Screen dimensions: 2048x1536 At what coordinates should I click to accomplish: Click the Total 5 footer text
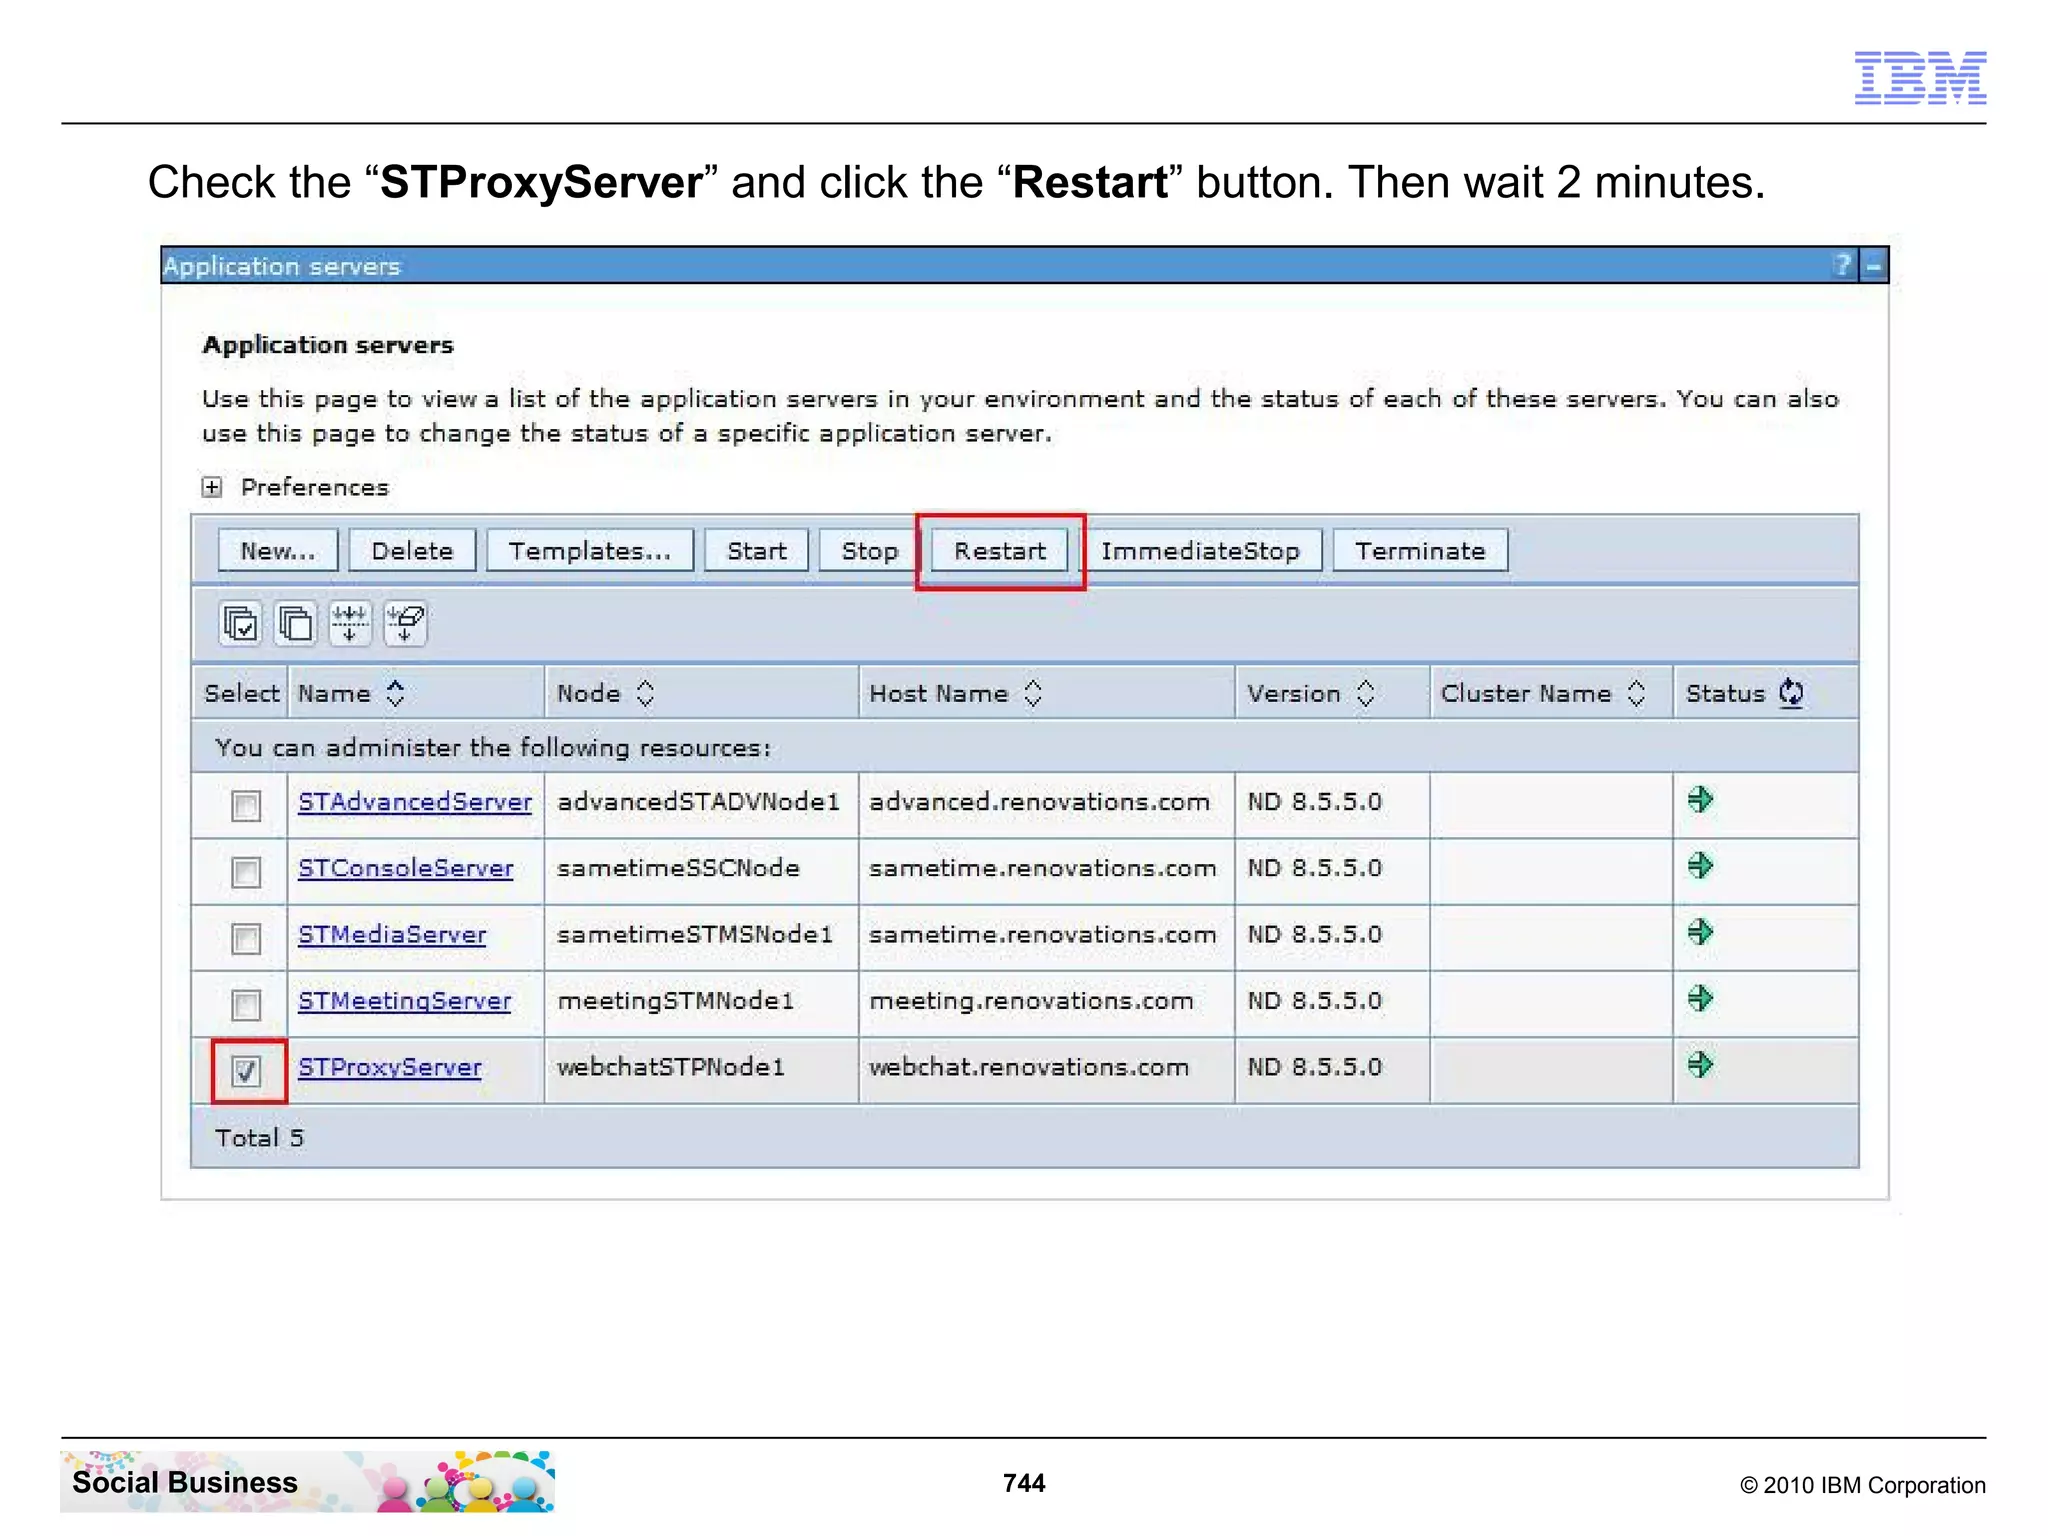259,1138
